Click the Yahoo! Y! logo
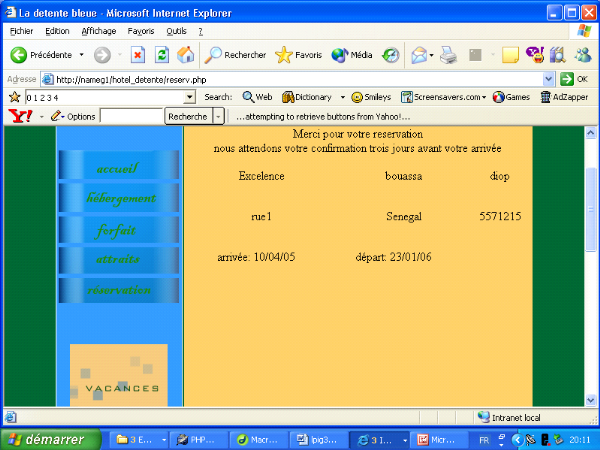The width and height of the screenshot is (600, 450). coord(21,116)
